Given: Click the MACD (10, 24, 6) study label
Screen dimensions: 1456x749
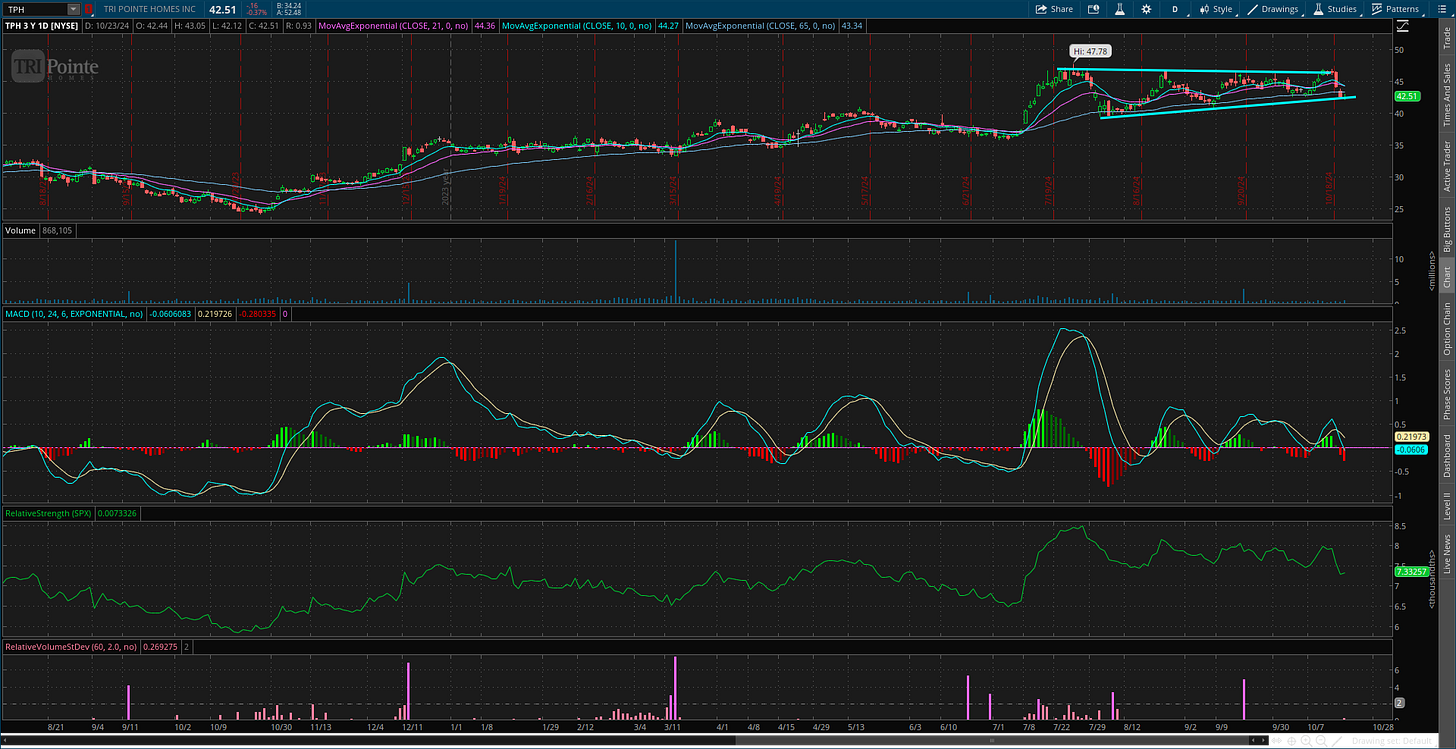Looking at the screenshot, I should [x=73, y=315].
